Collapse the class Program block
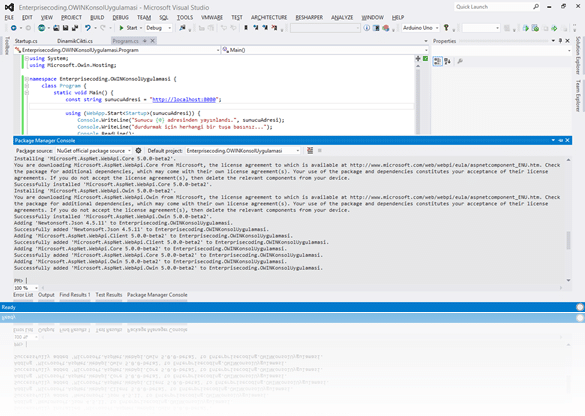 [27, 86]
